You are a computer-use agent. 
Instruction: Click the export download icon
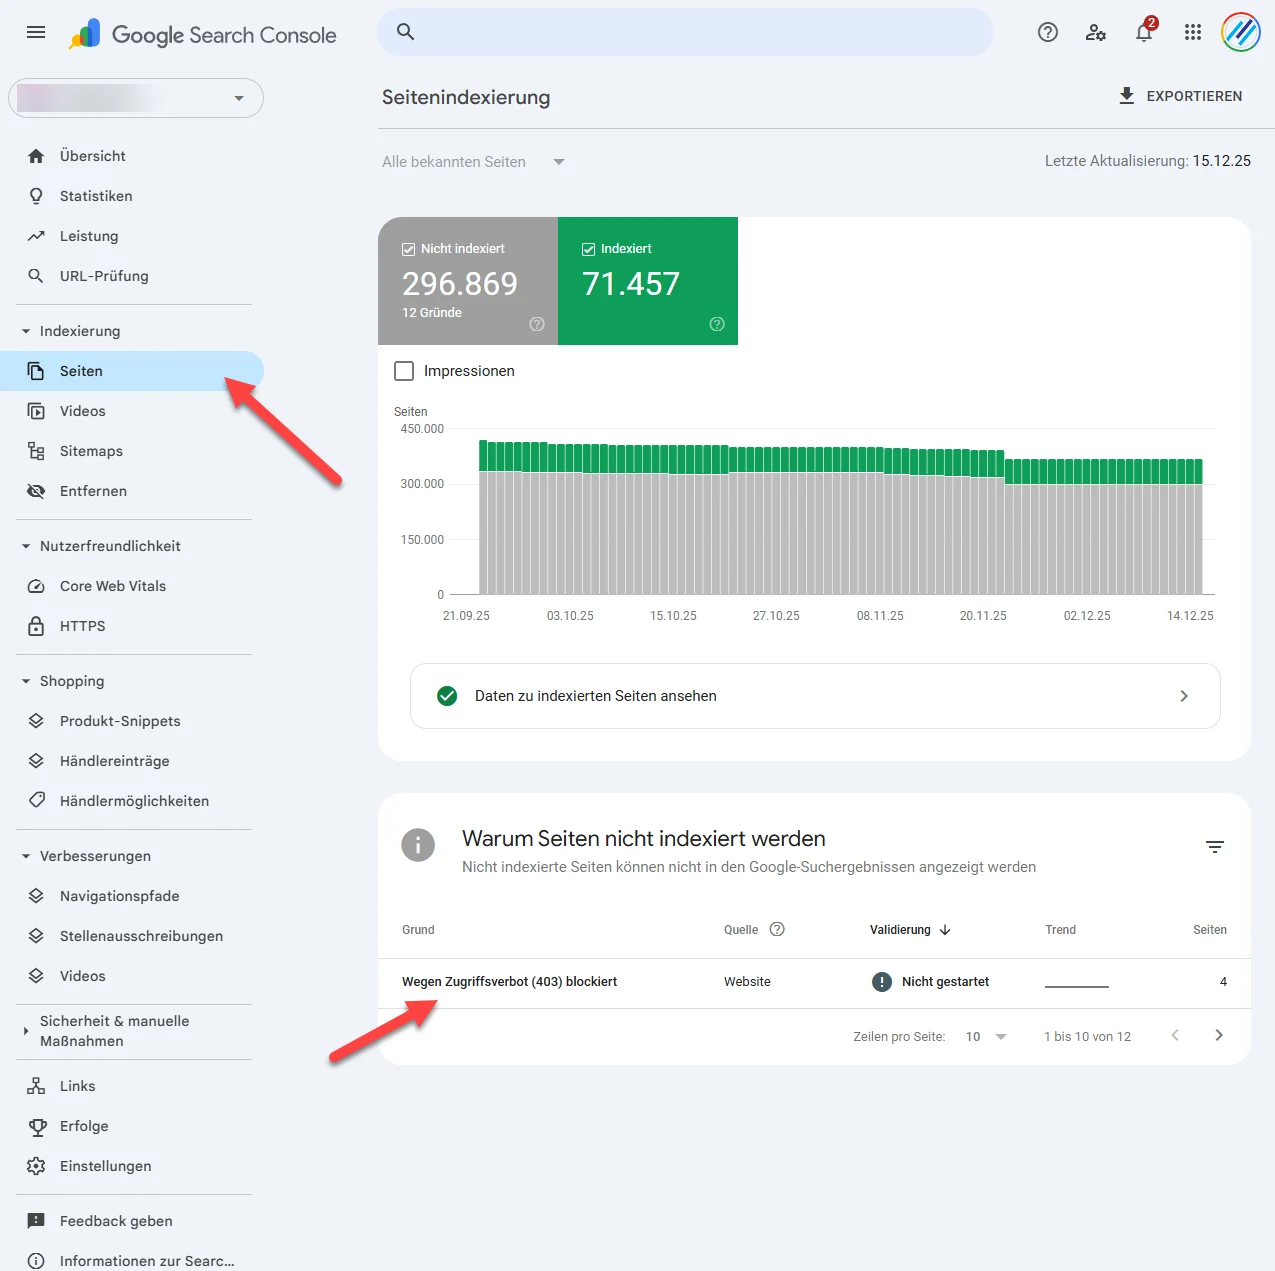[x=1127, y=96]
